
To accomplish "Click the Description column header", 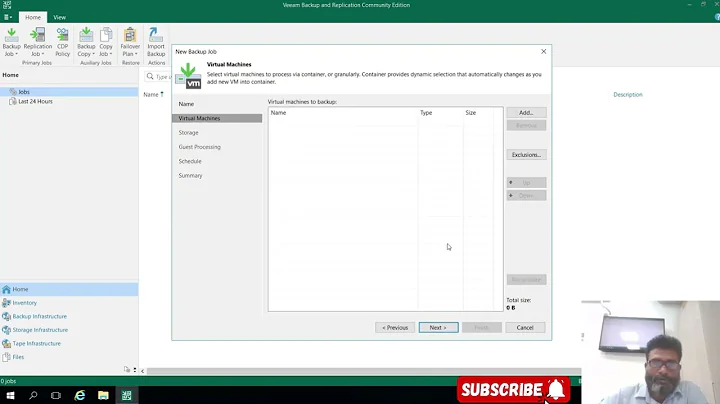I will click(628, 95).
